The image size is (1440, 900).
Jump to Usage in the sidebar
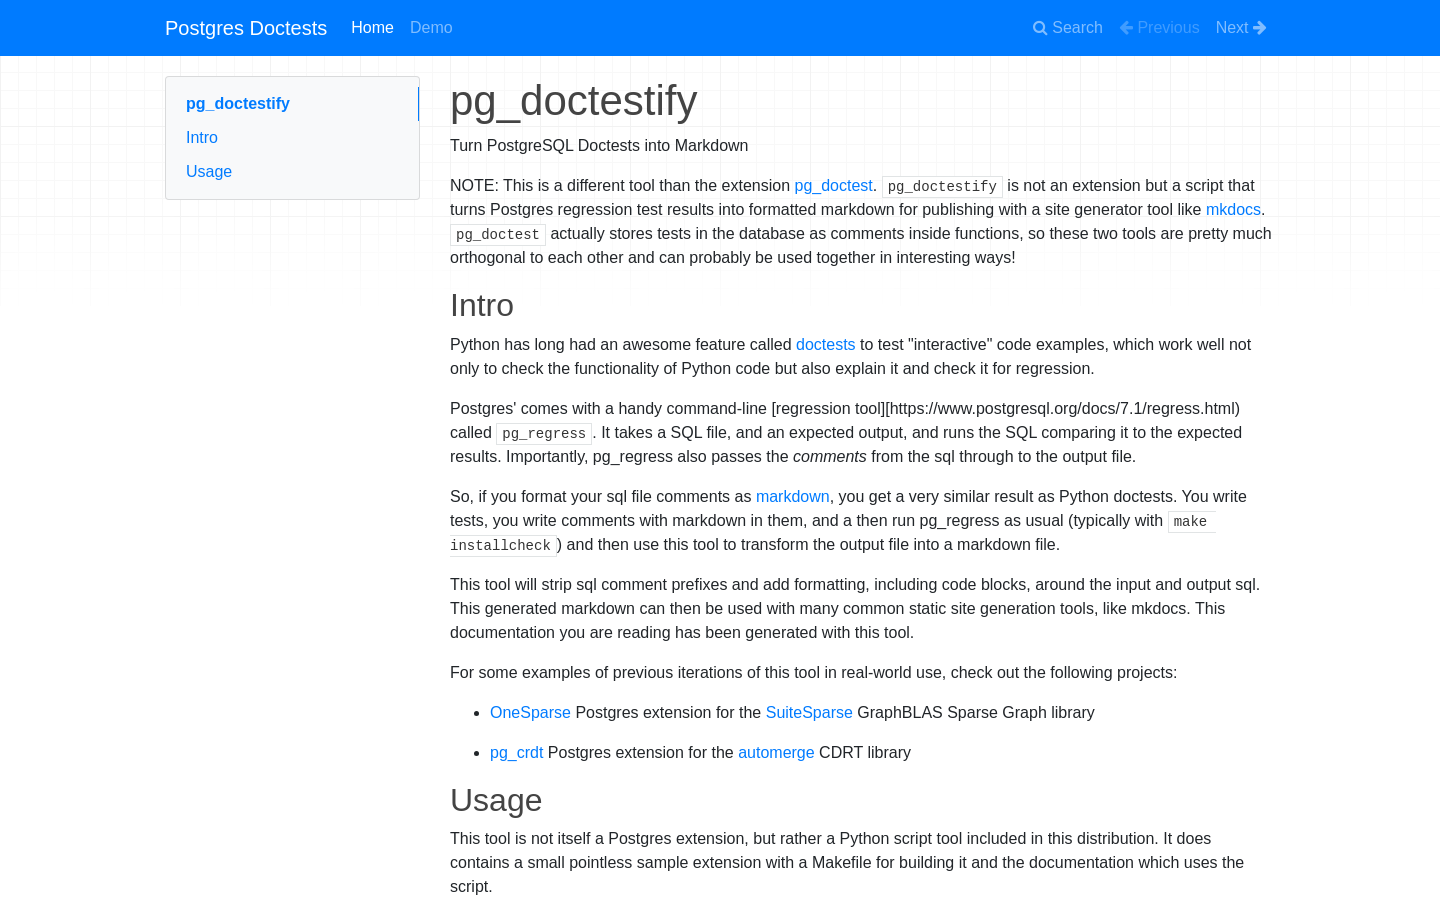[209, 172]
